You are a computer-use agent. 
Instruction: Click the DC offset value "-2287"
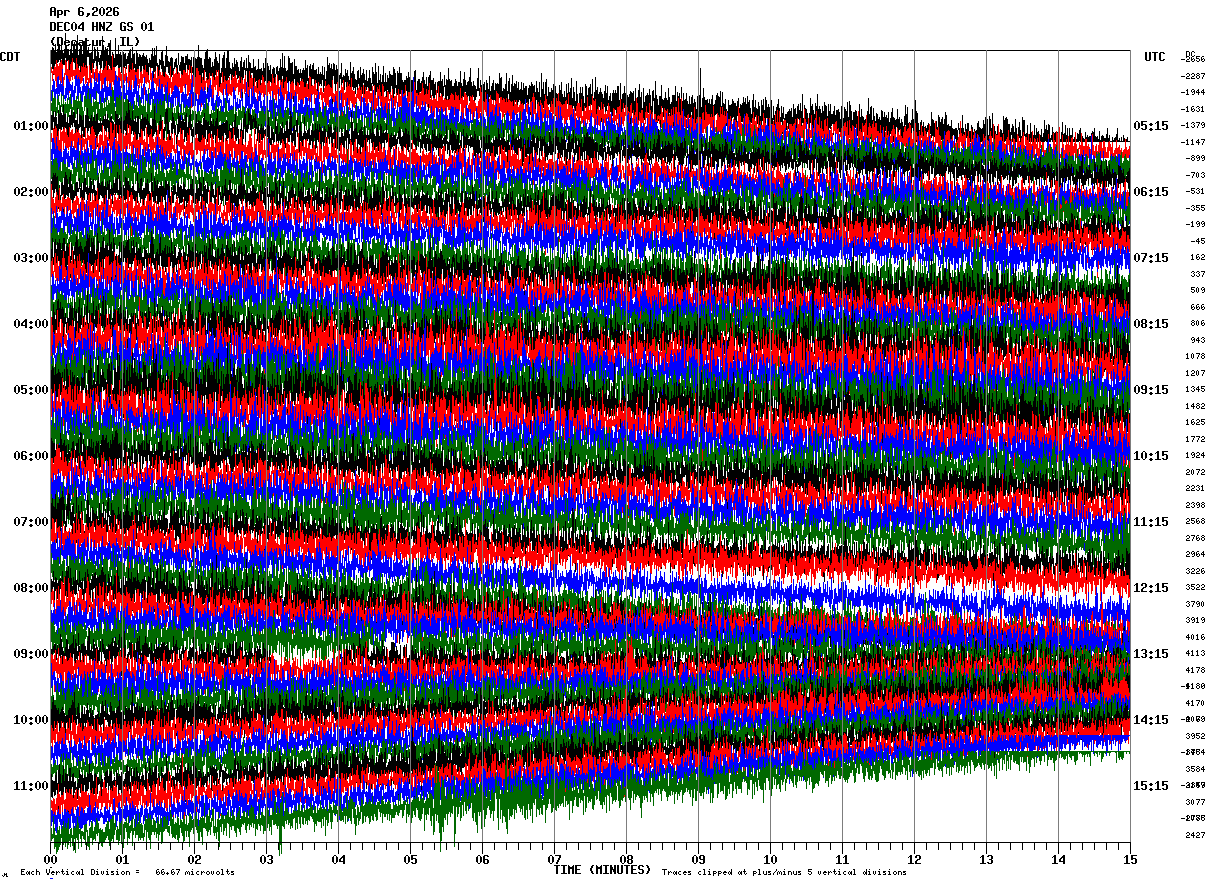1193,76
